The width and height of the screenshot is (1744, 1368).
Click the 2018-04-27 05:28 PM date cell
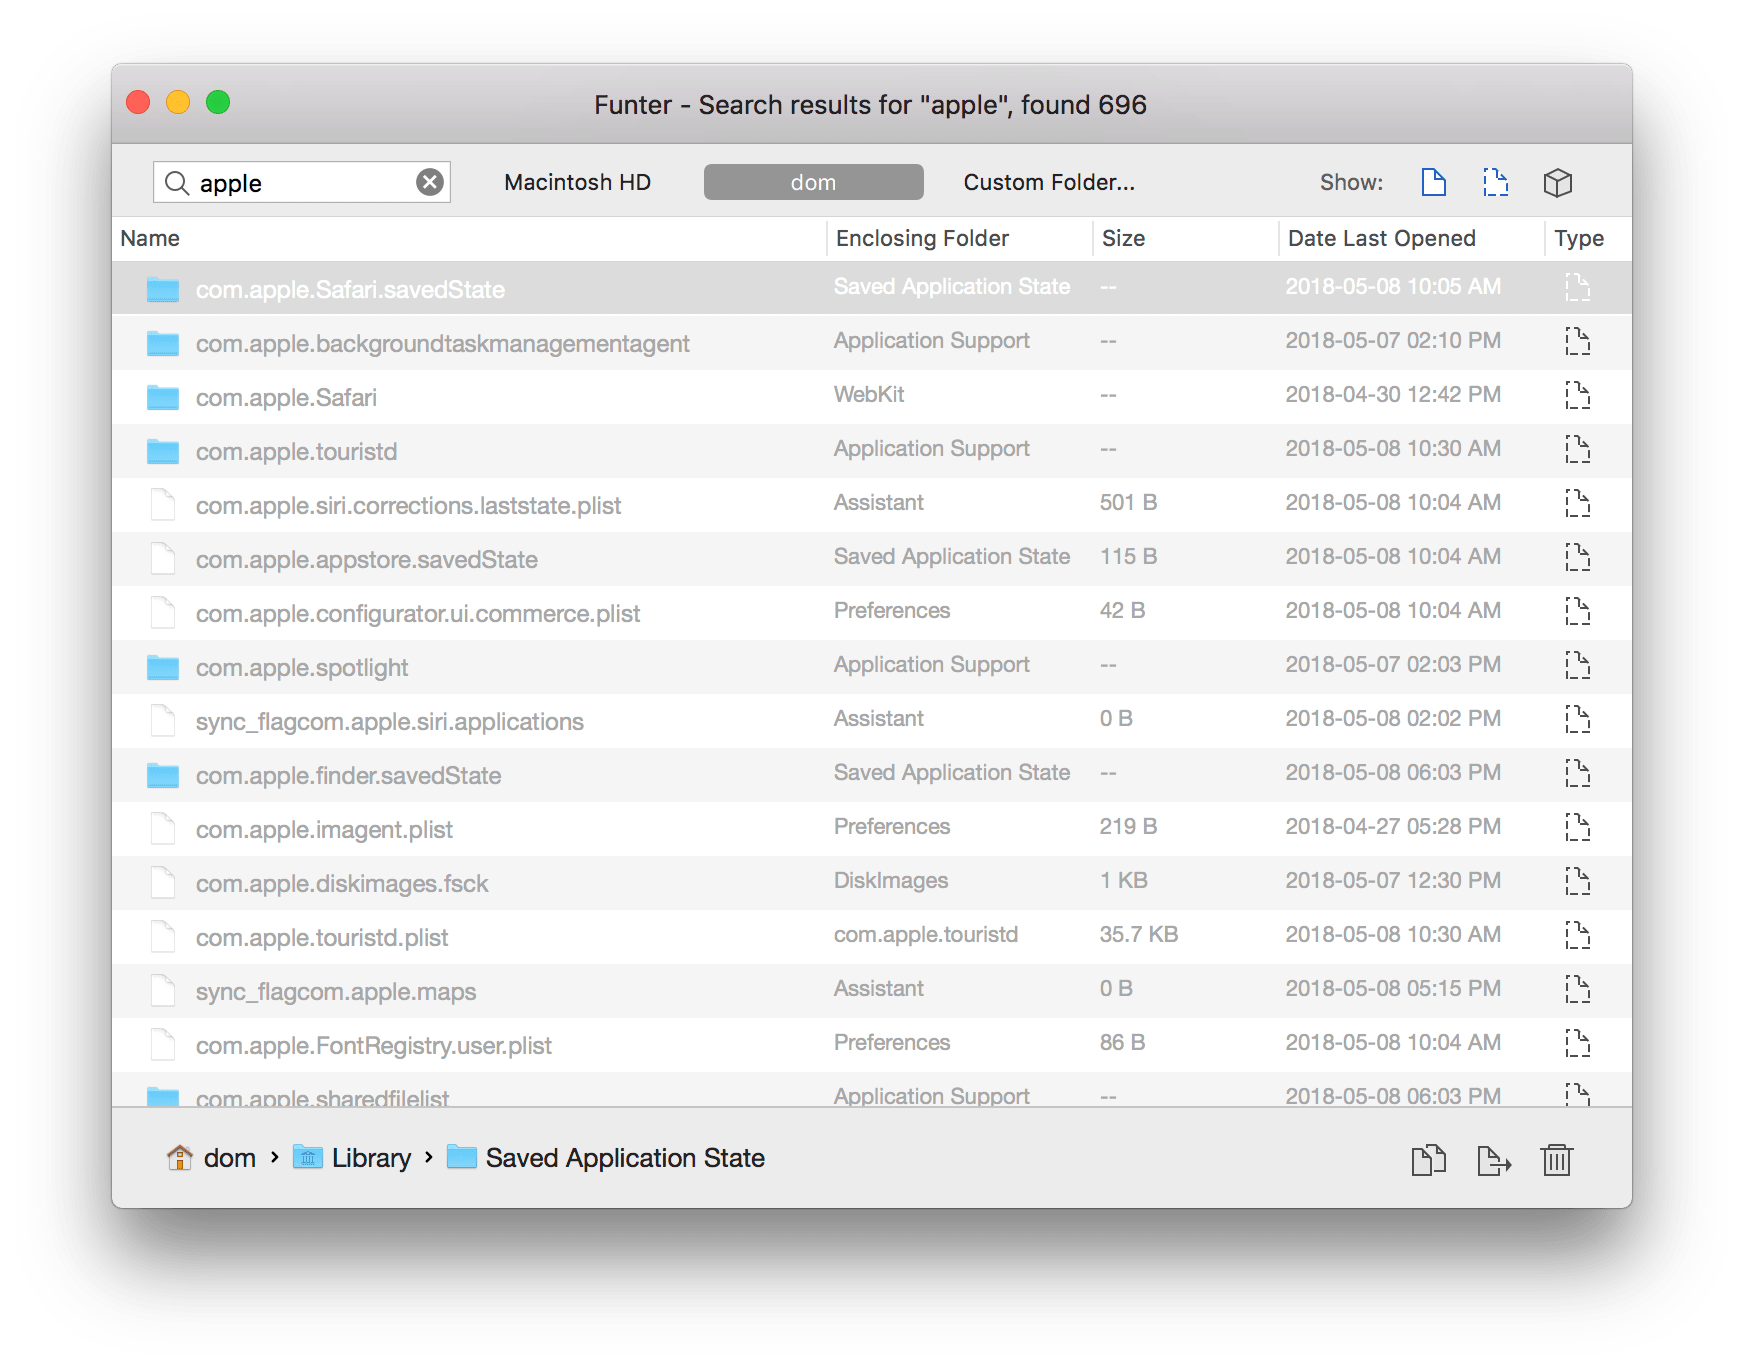[1393, 826]
